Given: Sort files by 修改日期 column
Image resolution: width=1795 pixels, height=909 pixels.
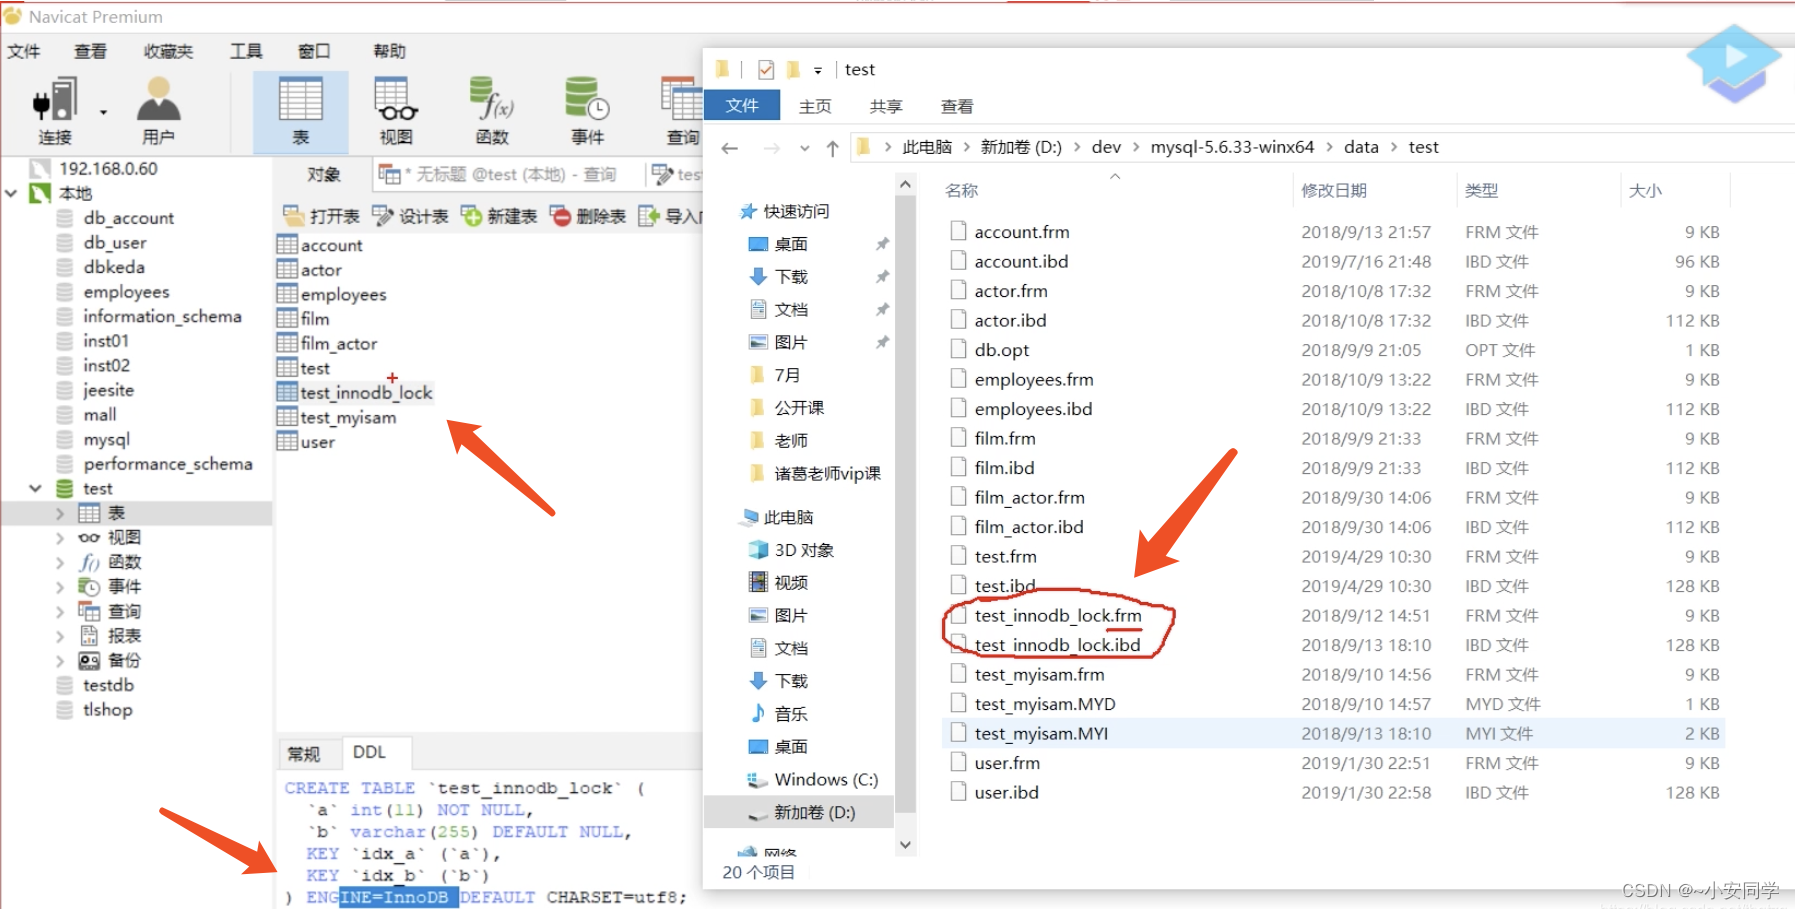Looking at the screenshot, I should tap(1334, 190).
